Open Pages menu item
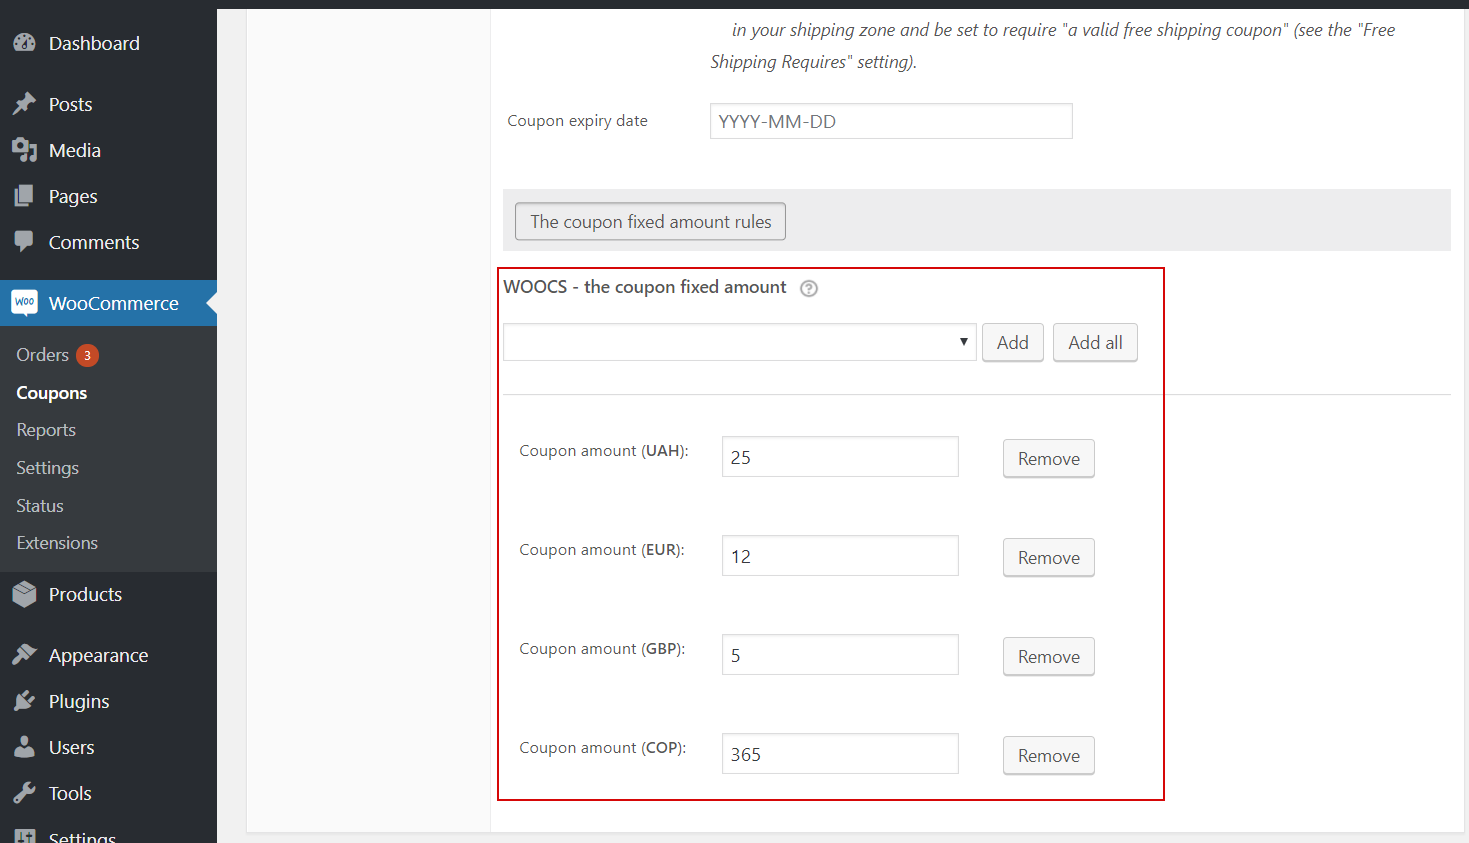 [x=108, y=196]
